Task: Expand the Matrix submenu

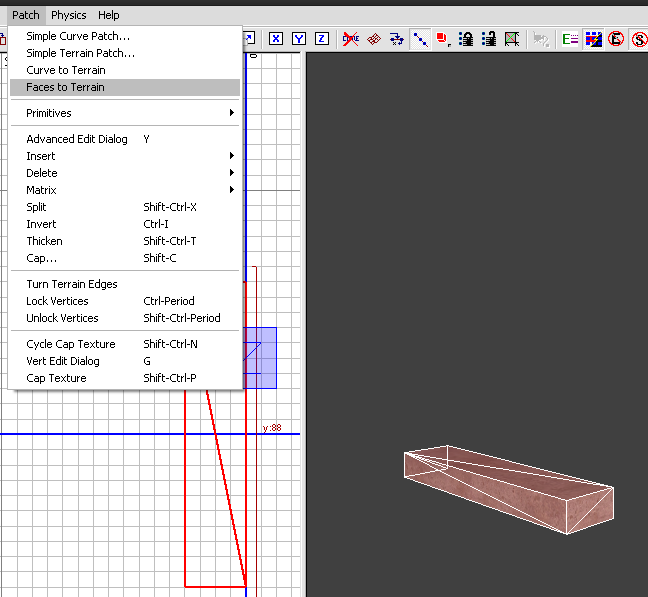Action: 125,190
